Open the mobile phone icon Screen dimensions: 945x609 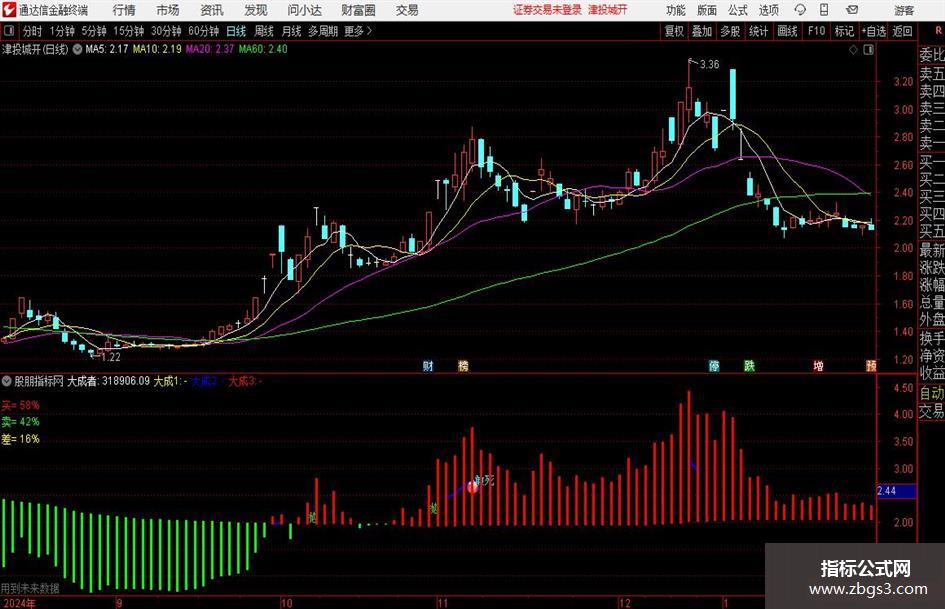click(824, 10)
